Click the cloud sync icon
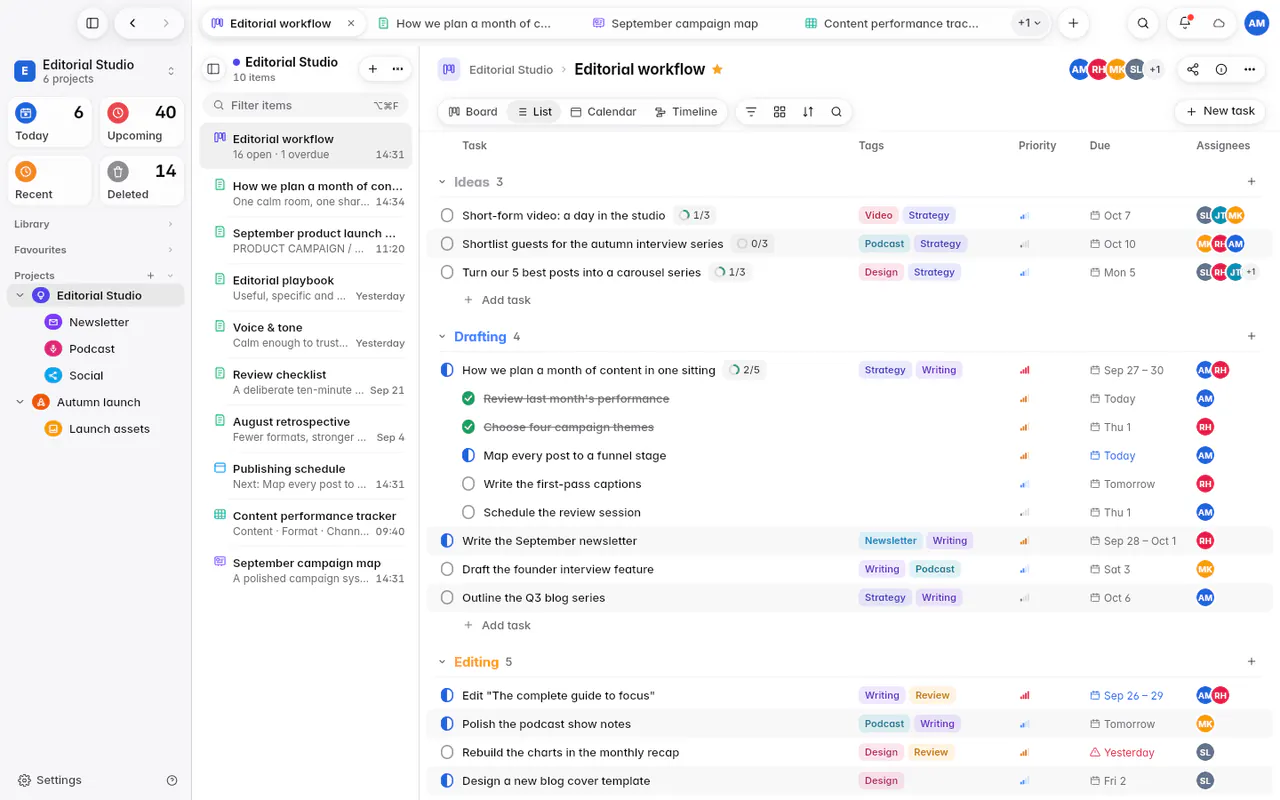Image resolution: width=1280 pixels, height=800 pixels. [x=1219, y=23]
